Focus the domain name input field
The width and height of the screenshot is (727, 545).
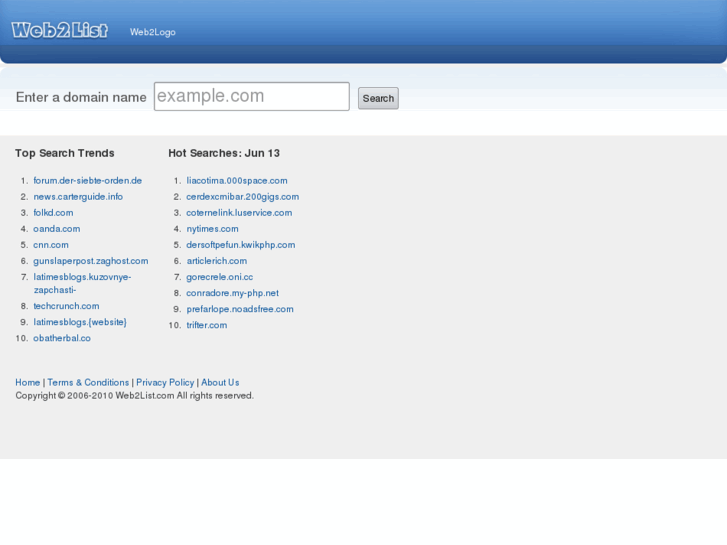pyautogui.click(x=252, y=96)
